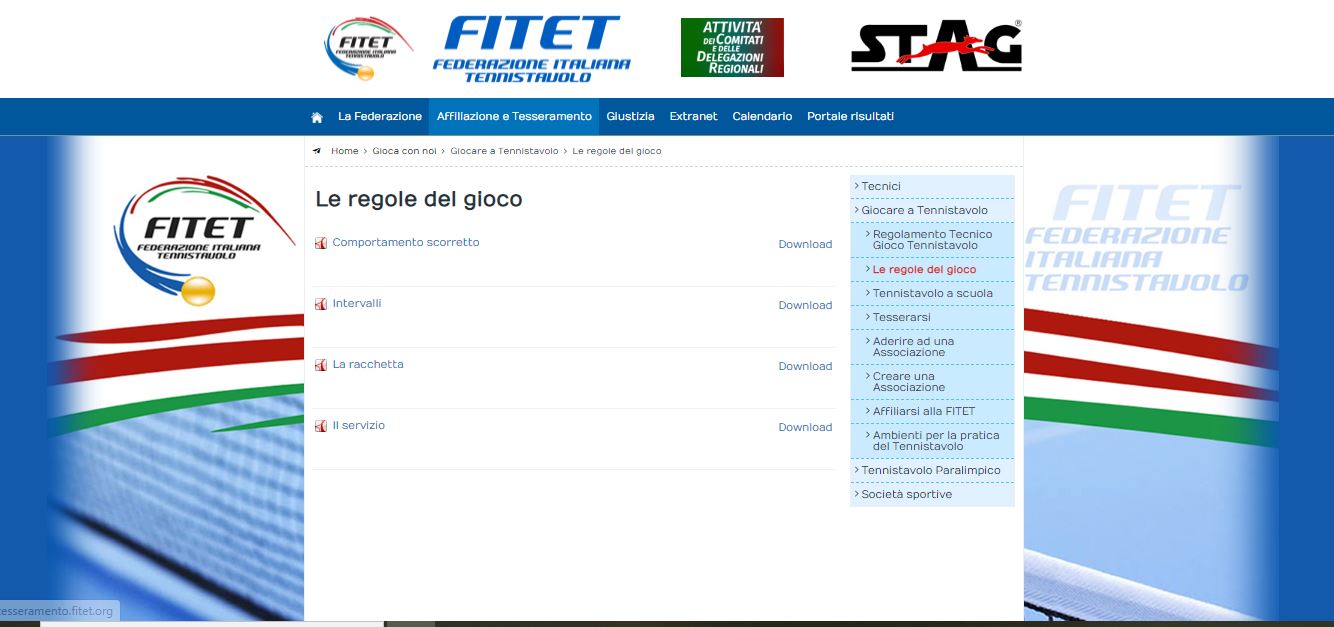The image size is (1334, 627).
Task: Open the Comportamento scorretto document link
Action: (x=406, y=242)
